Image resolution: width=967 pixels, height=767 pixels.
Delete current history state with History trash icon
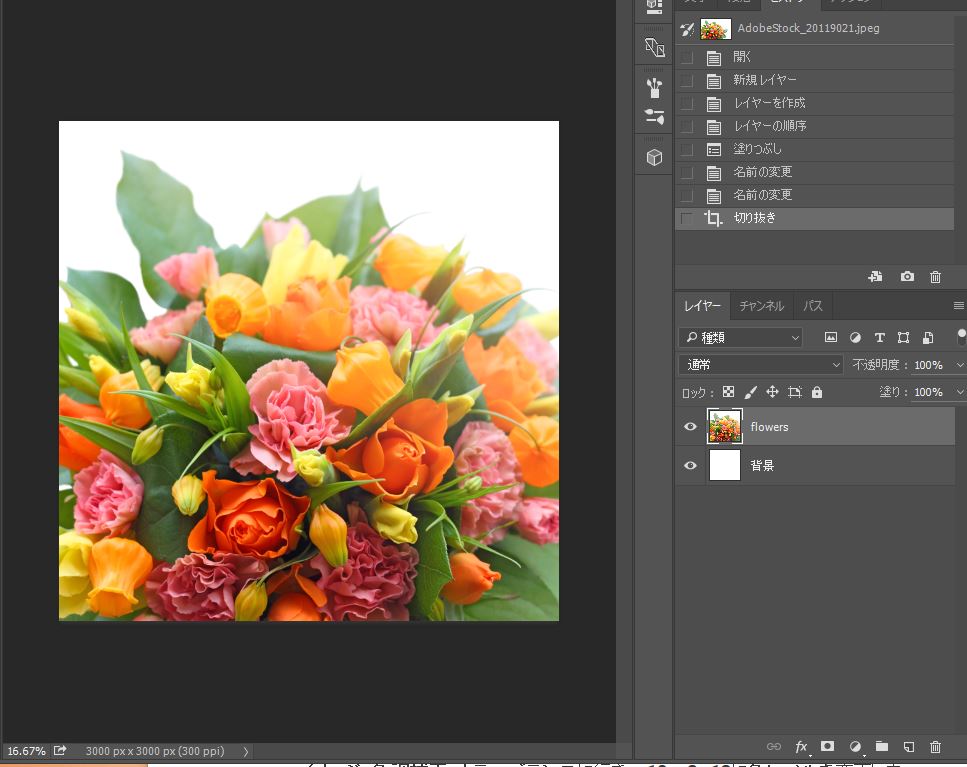point(936,277)
